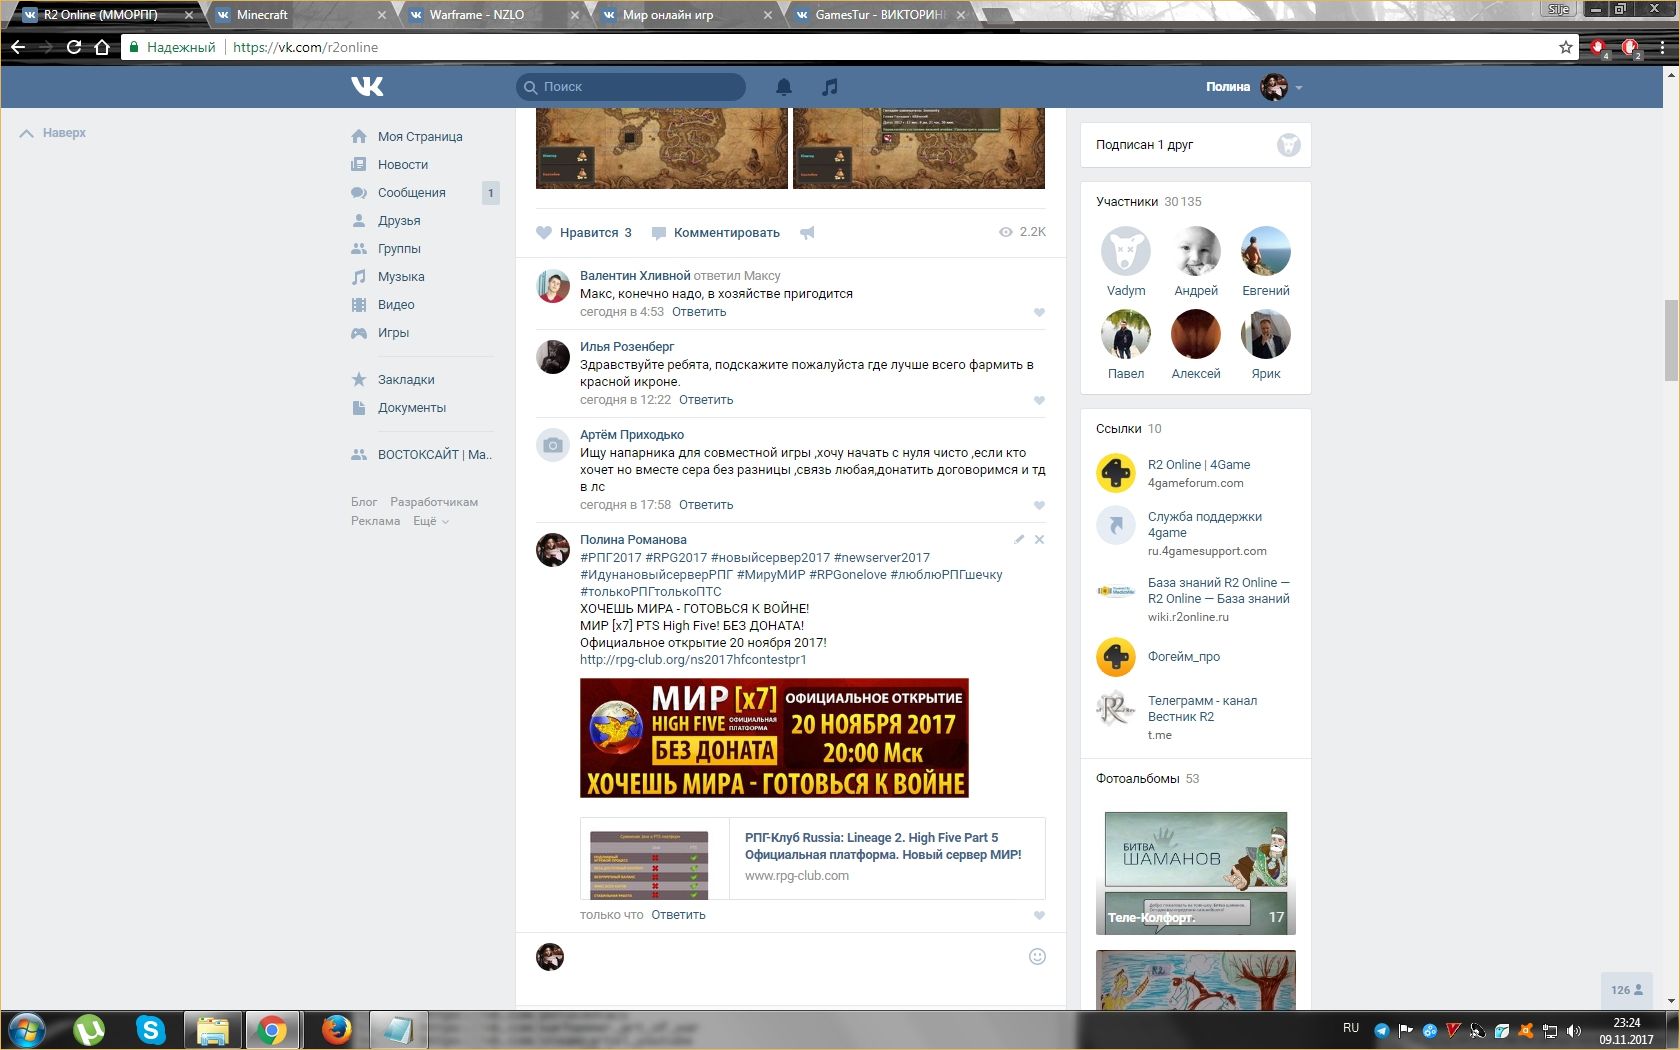
Task: Click the VK logo in header
Action: coord(367,87)
